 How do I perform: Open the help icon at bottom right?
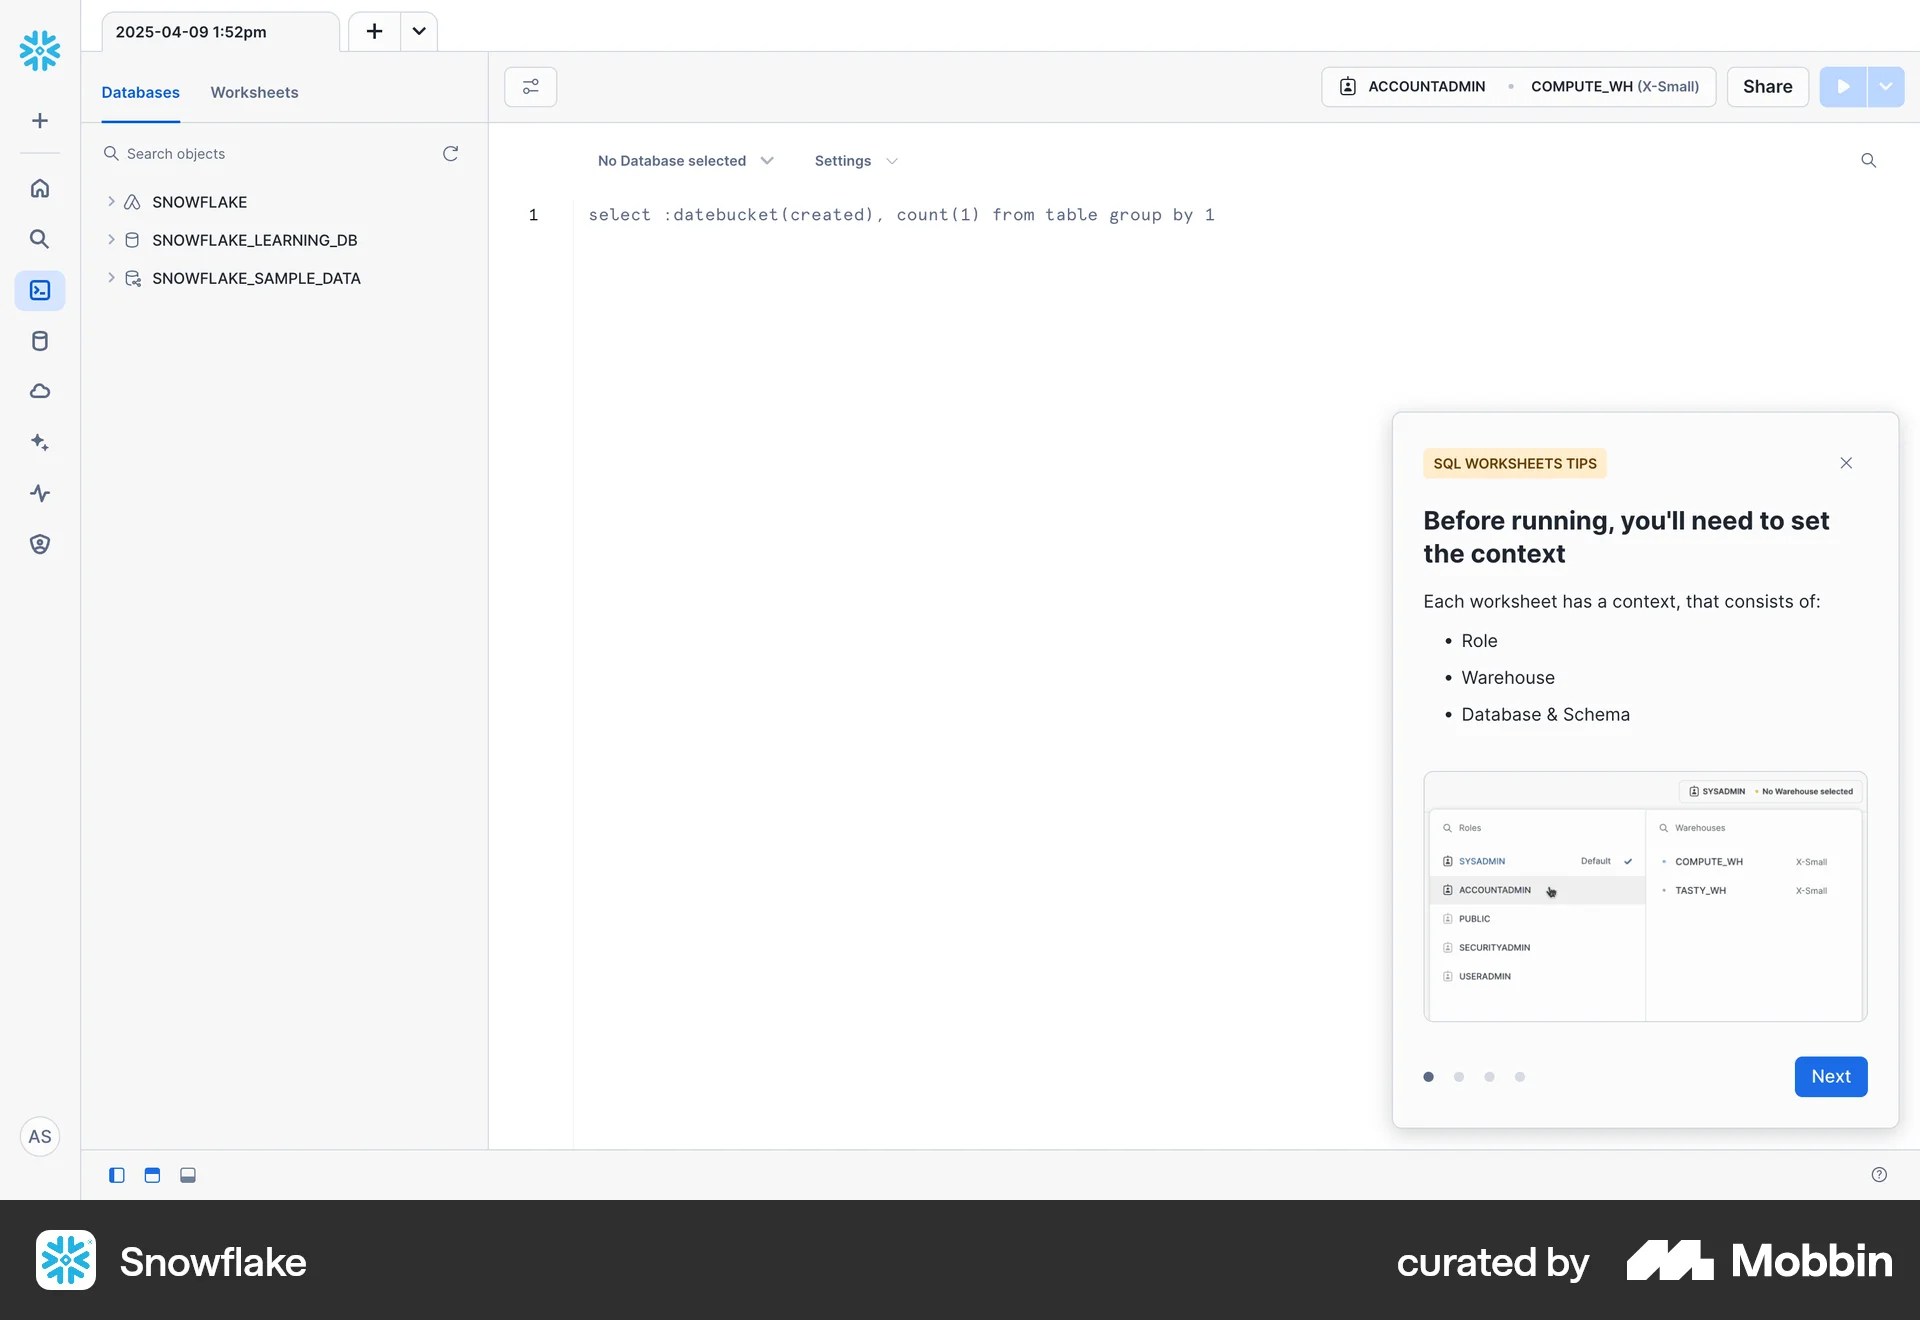1877,1173
